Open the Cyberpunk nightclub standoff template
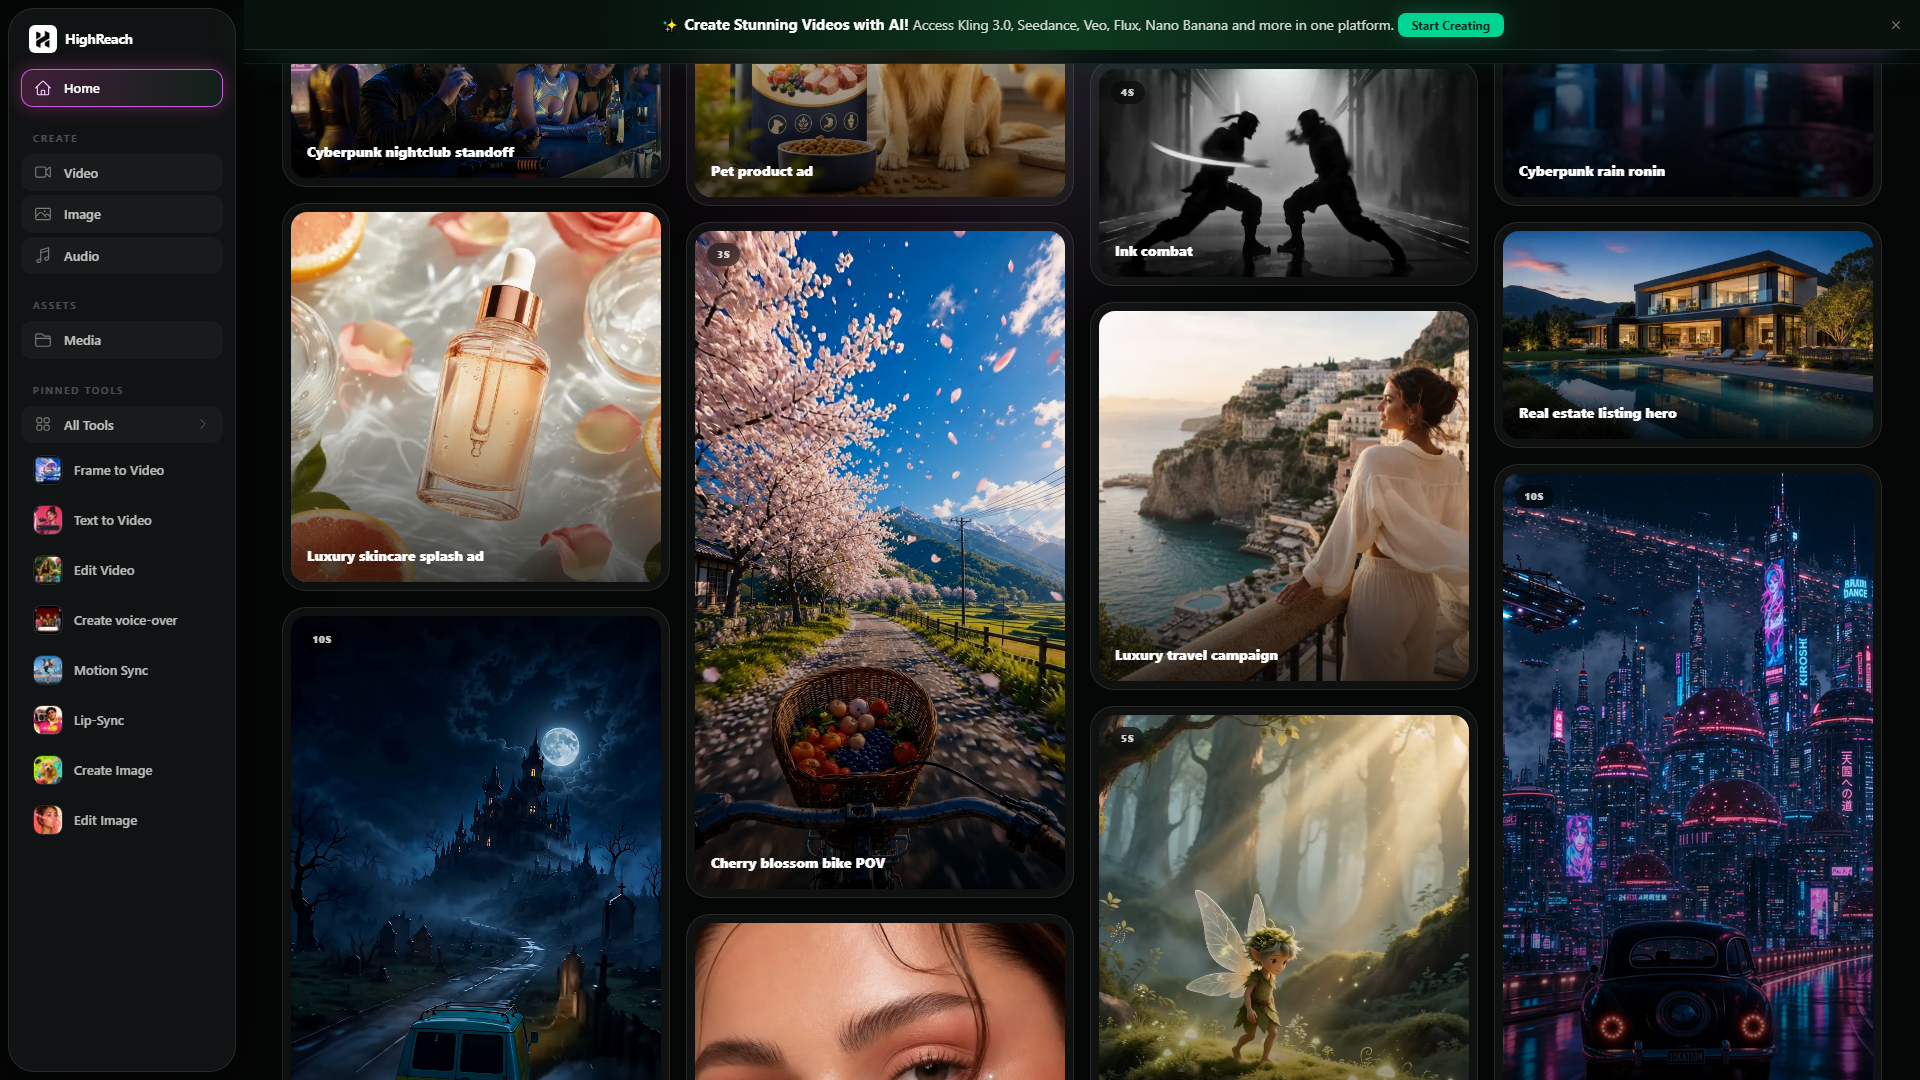The image size is (1920, 1080). coord(476,120)
